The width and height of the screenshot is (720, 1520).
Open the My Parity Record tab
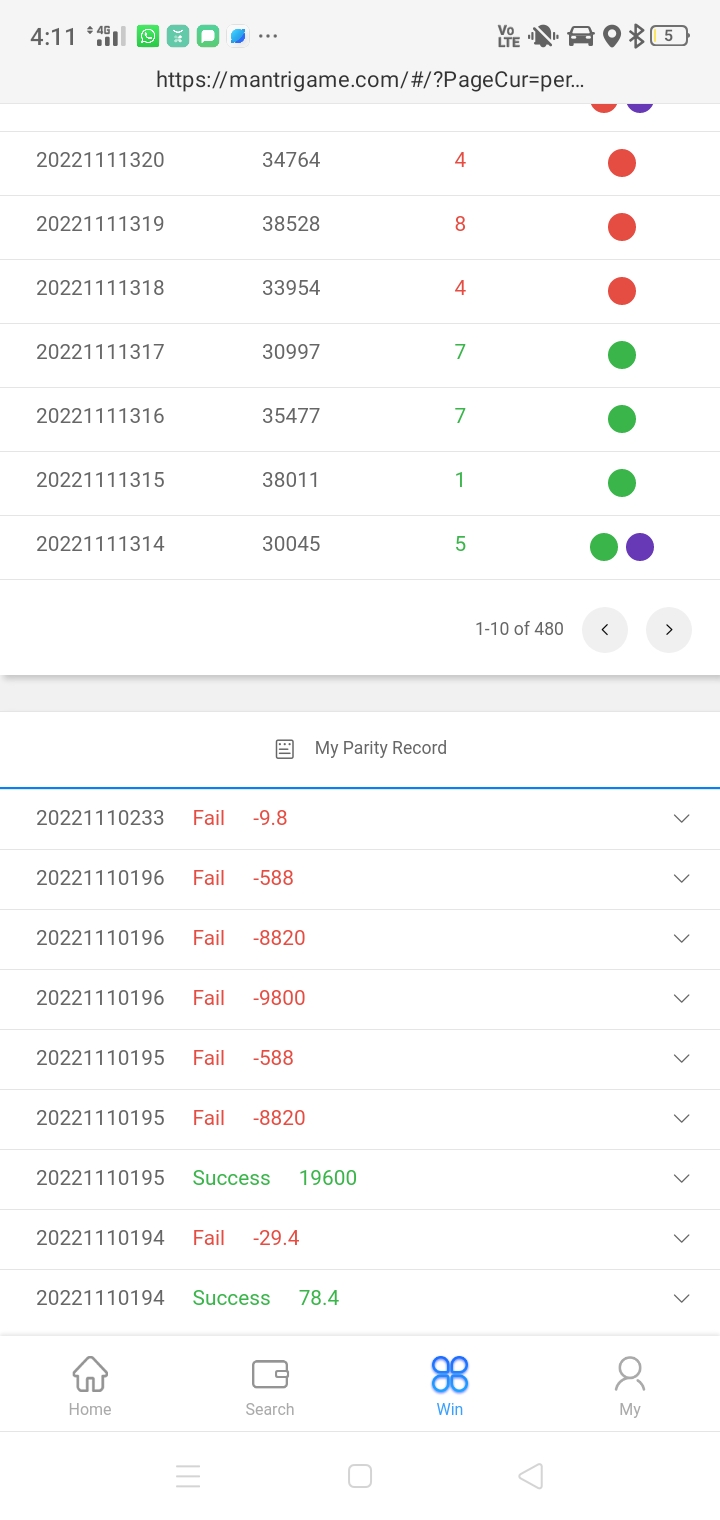(380, 749)
